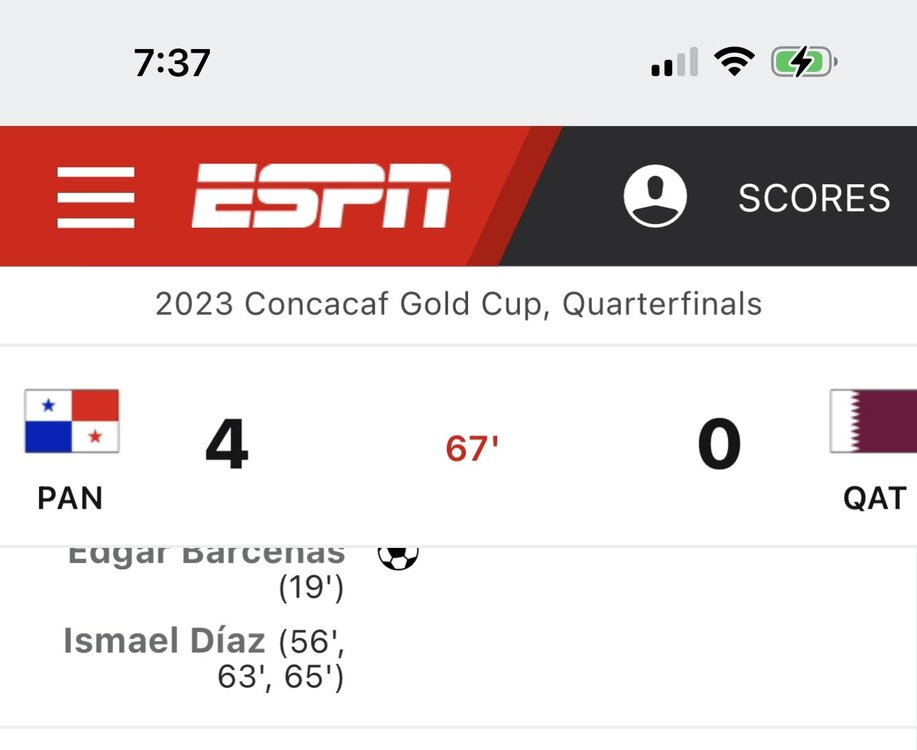Viewport: 917px width, 750px height.
Task: Tap the 7:37 clock in status bar
Action: click(172, 63)
